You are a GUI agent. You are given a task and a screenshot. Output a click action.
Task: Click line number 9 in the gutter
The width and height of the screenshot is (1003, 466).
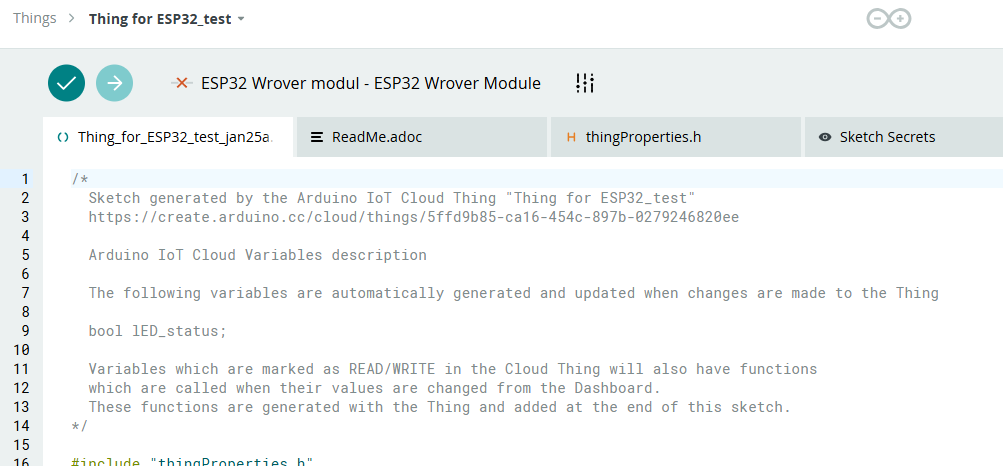(24, 331)
